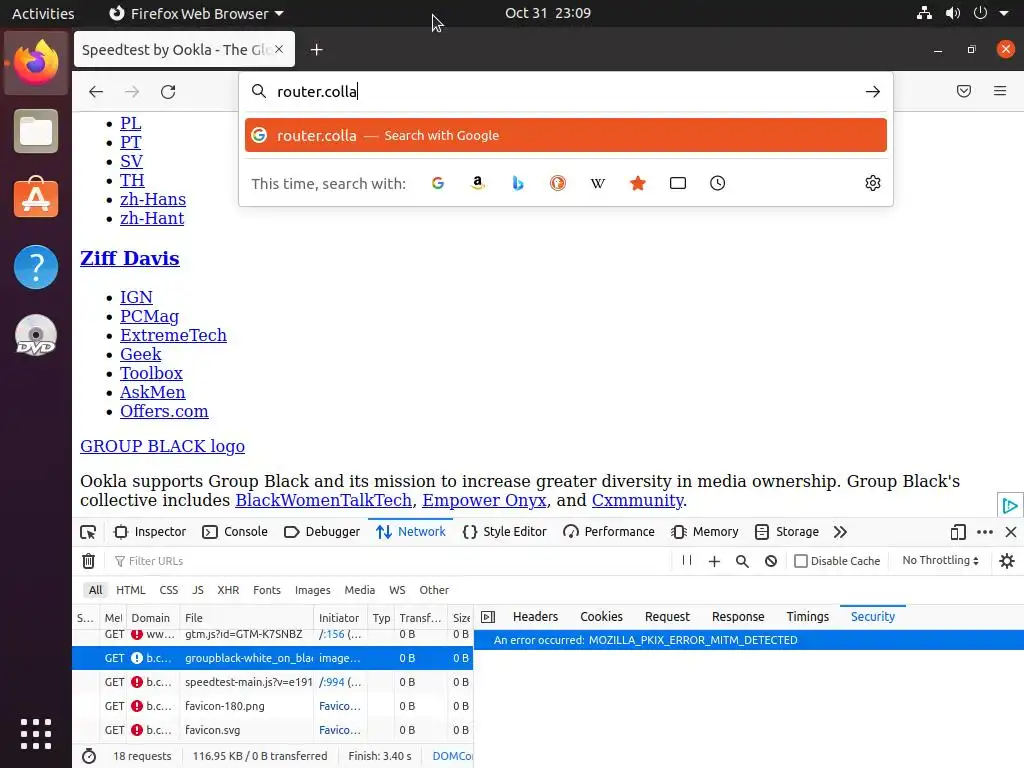Open the GROUP BLACK logo link
Image resolution: width=1024 pixels, height=768 pixels.
pos(162,447)
